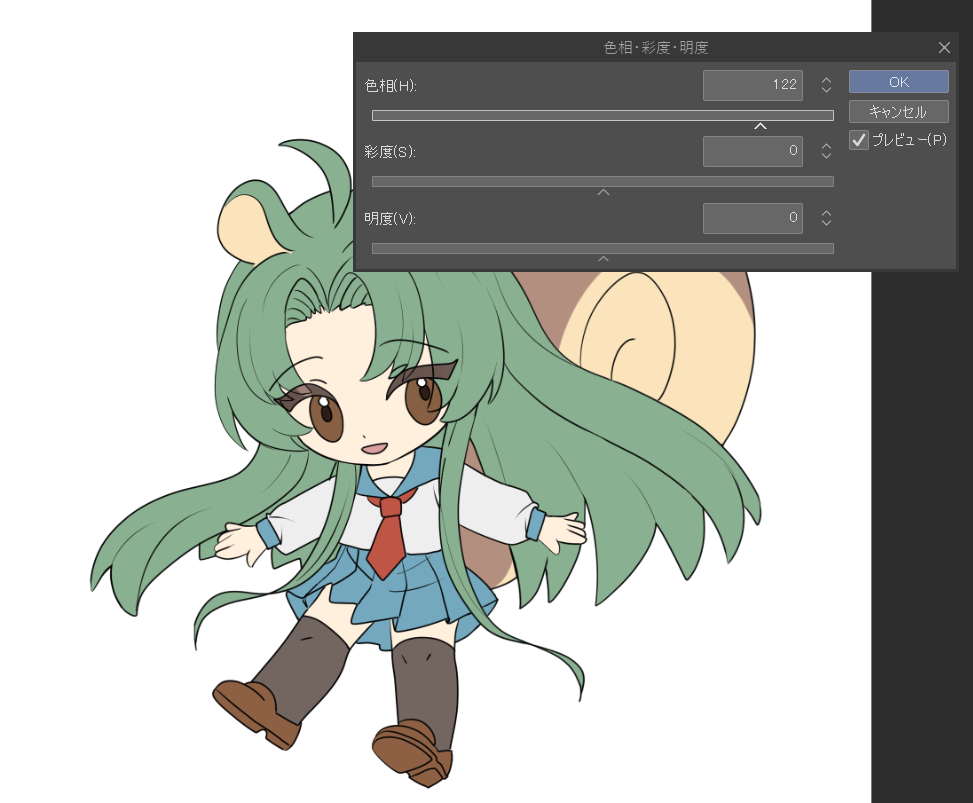Decrease hue with the down stepper arrow
The image size is (973, 803).
point(826,91)
